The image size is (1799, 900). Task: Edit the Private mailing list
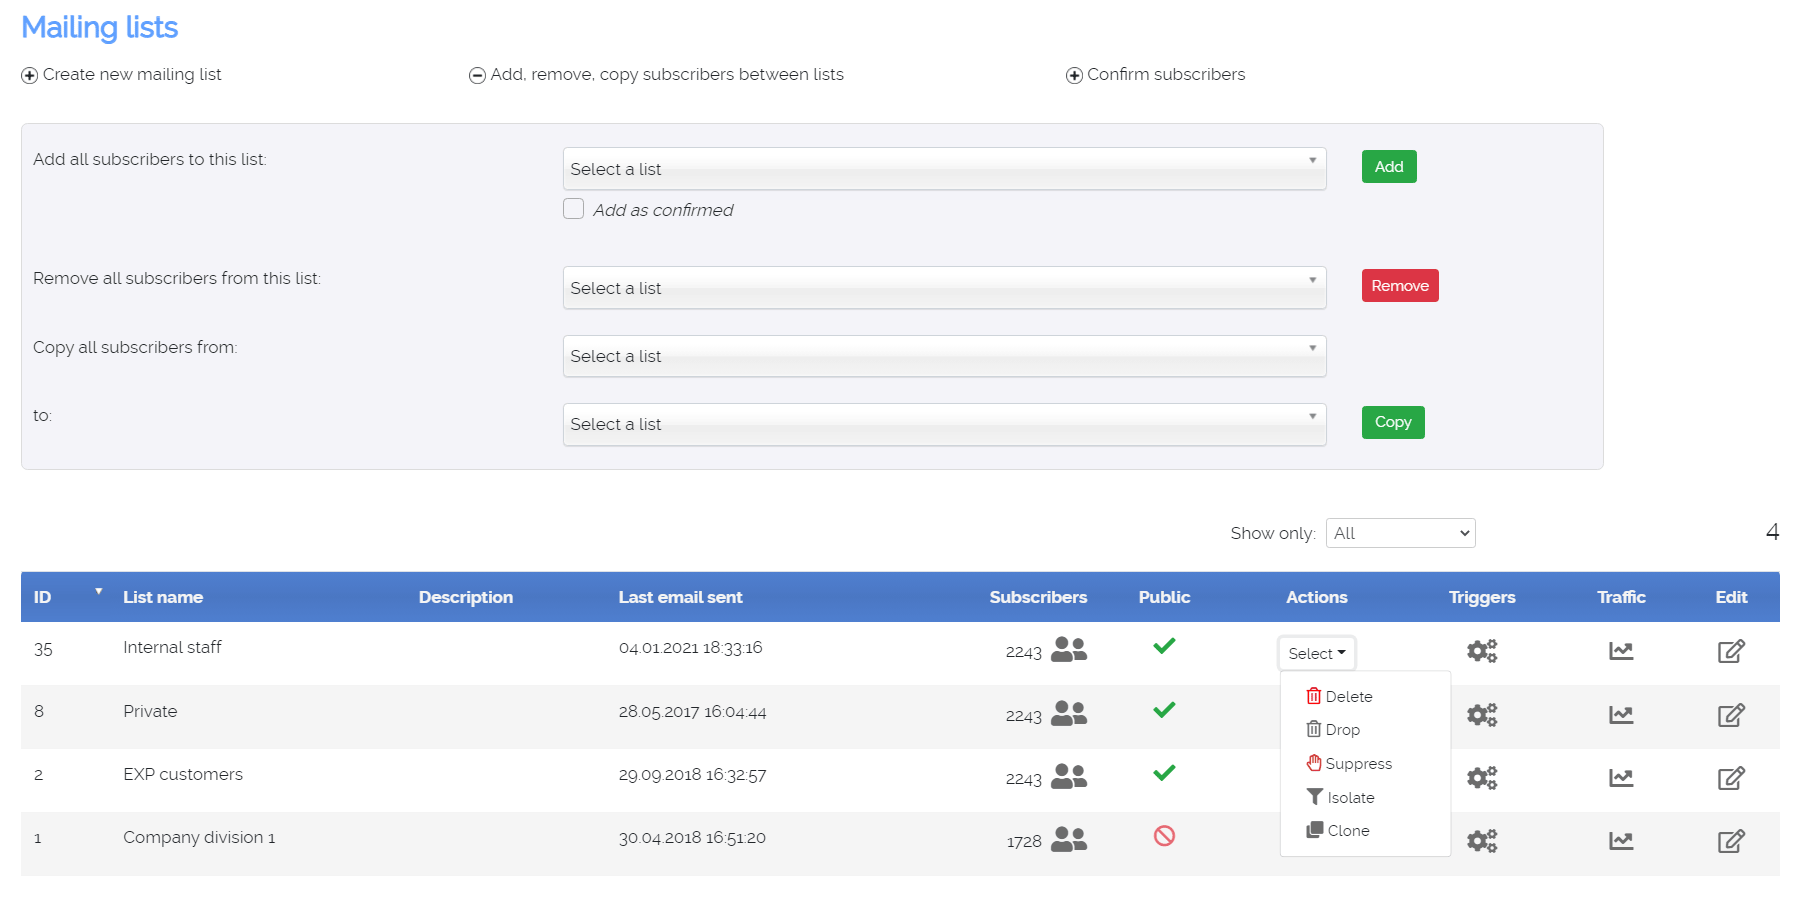(x=1730, y=715)
